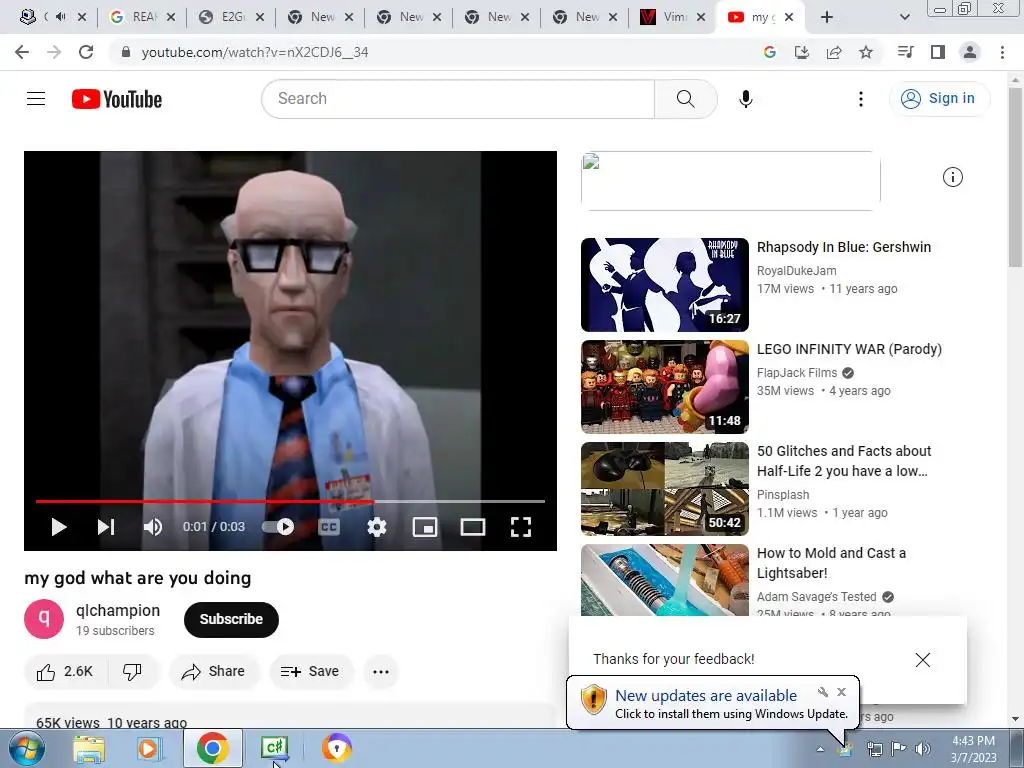Go to YouTube home via logo
1024x768 pixels.
[x=117, y=99]
